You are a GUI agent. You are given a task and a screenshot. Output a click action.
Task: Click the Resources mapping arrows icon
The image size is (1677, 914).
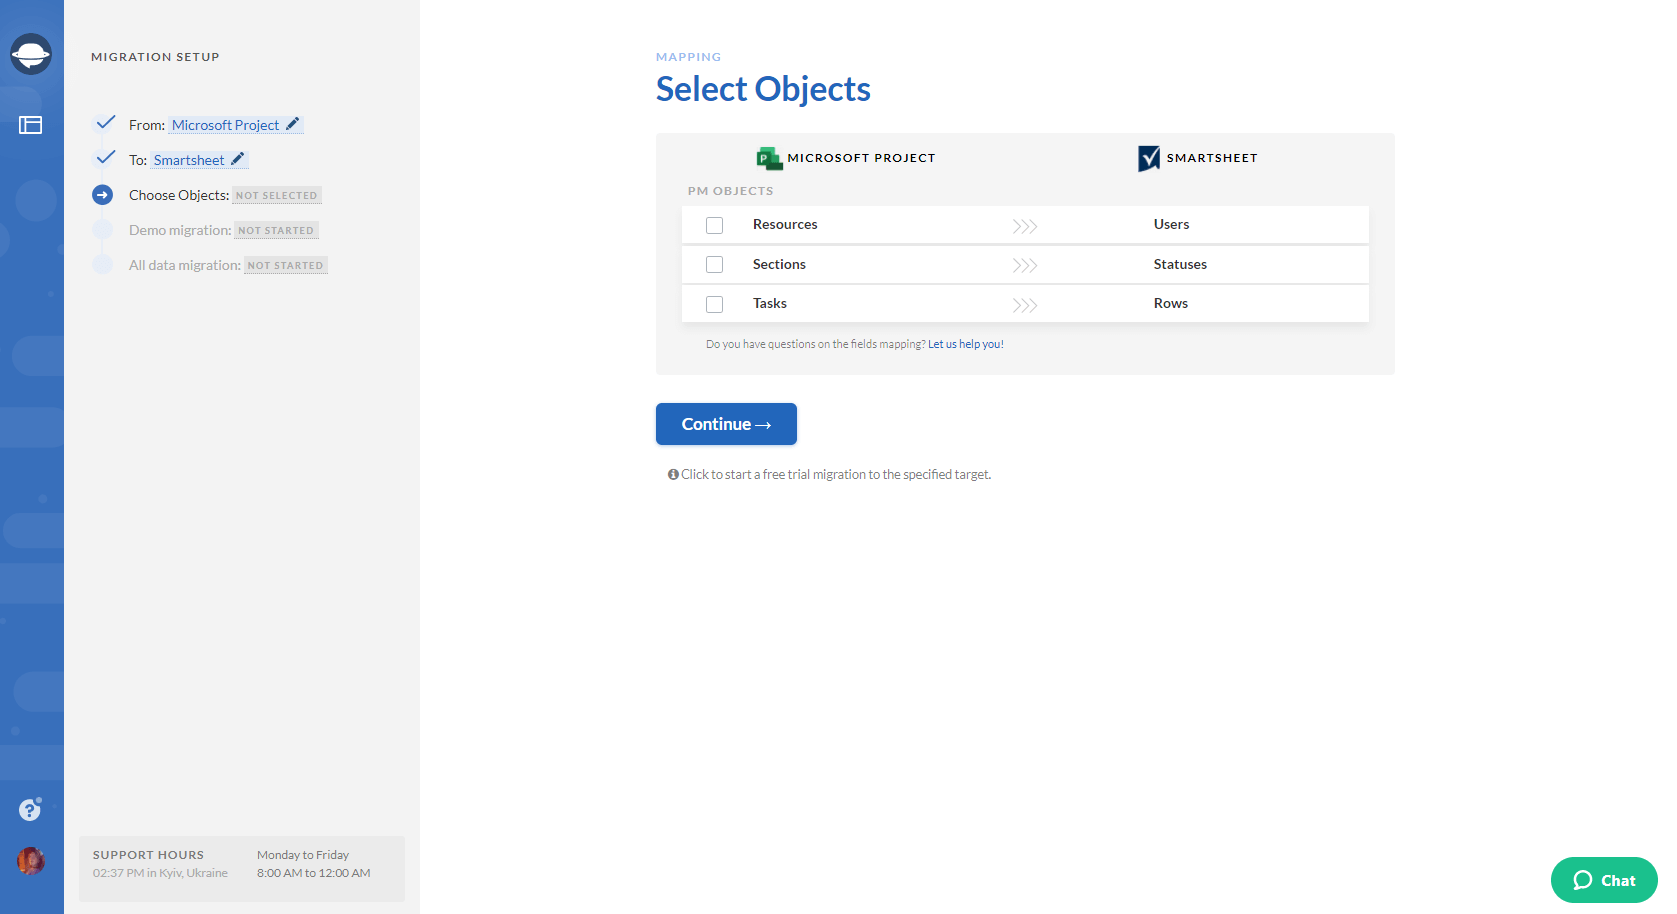coord(1025,226)
